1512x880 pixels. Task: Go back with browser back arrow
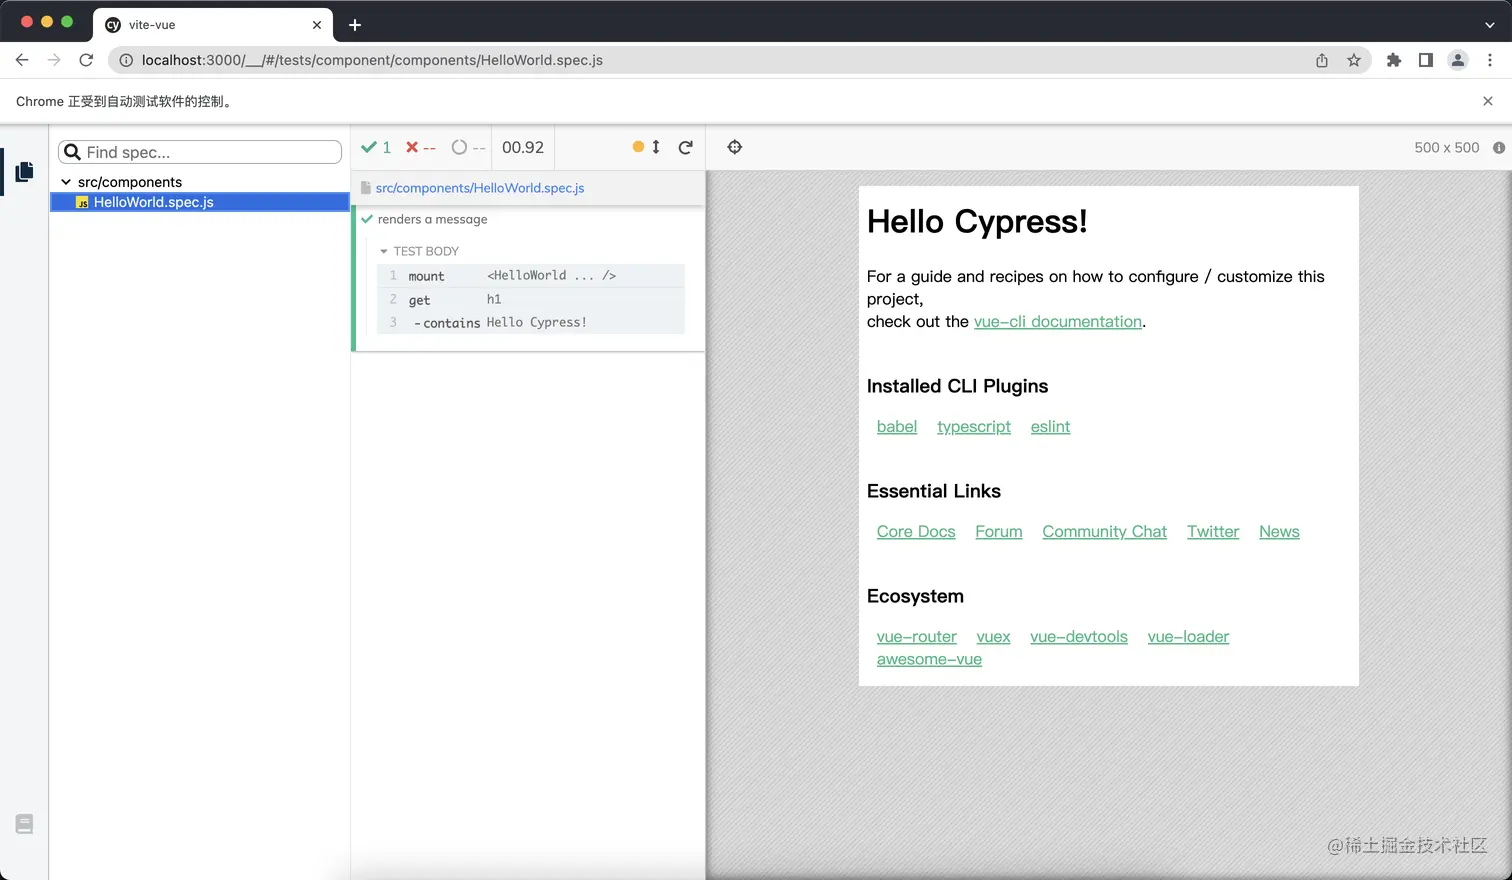22,60
